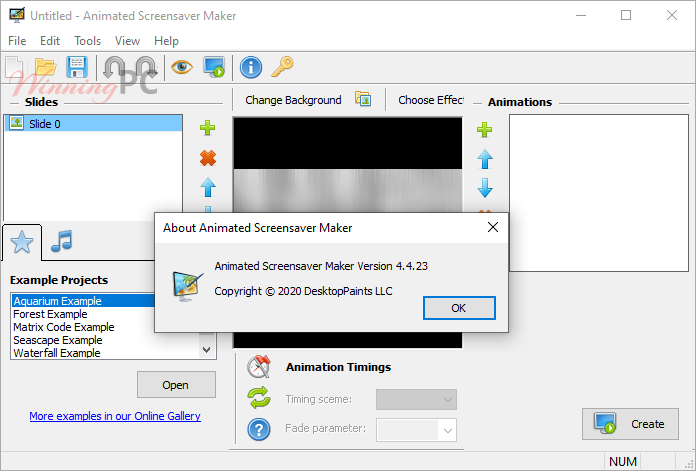The image size is (696, 471).
Task: Open the View menu
Action: (127, 41)
